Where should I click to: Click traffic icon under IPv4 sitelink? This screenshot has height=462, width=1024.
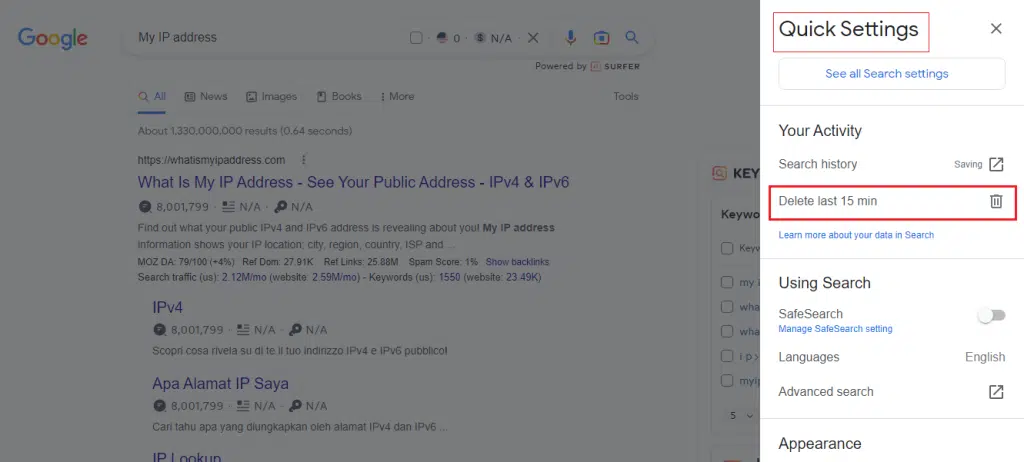(160, 330)
